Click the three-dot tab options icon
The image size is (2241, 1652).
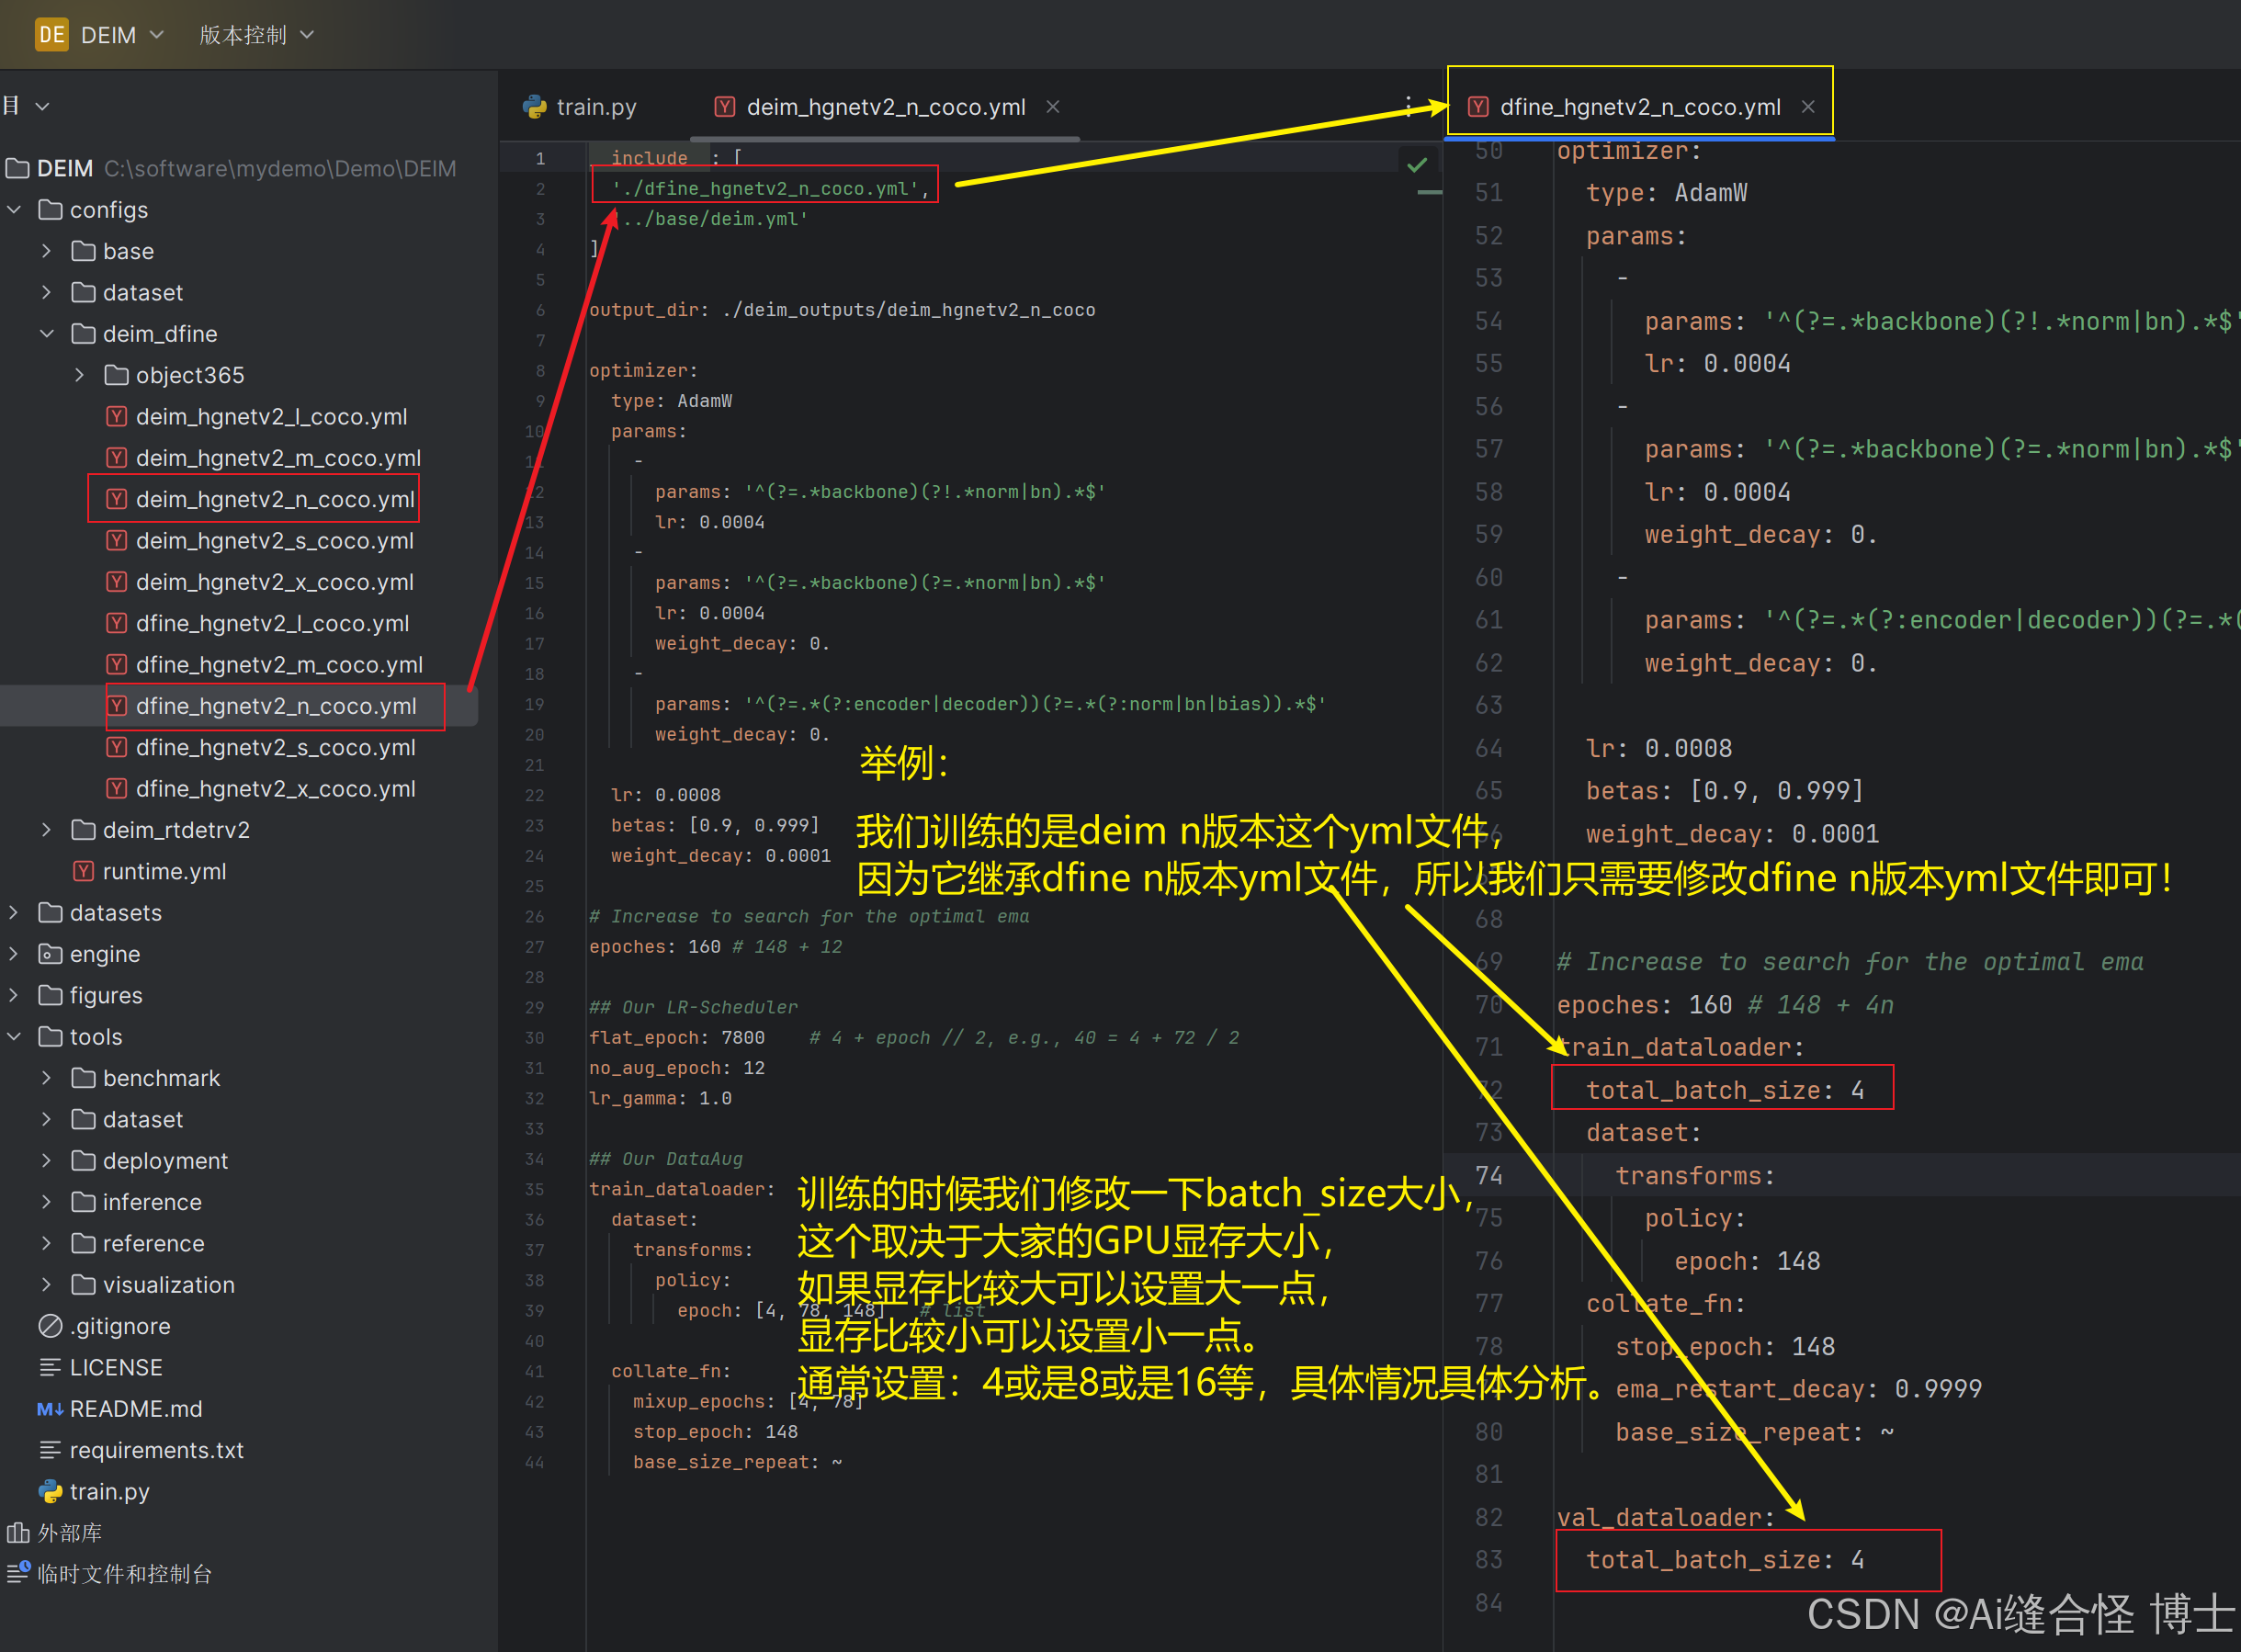click(x=1408, y=106)
